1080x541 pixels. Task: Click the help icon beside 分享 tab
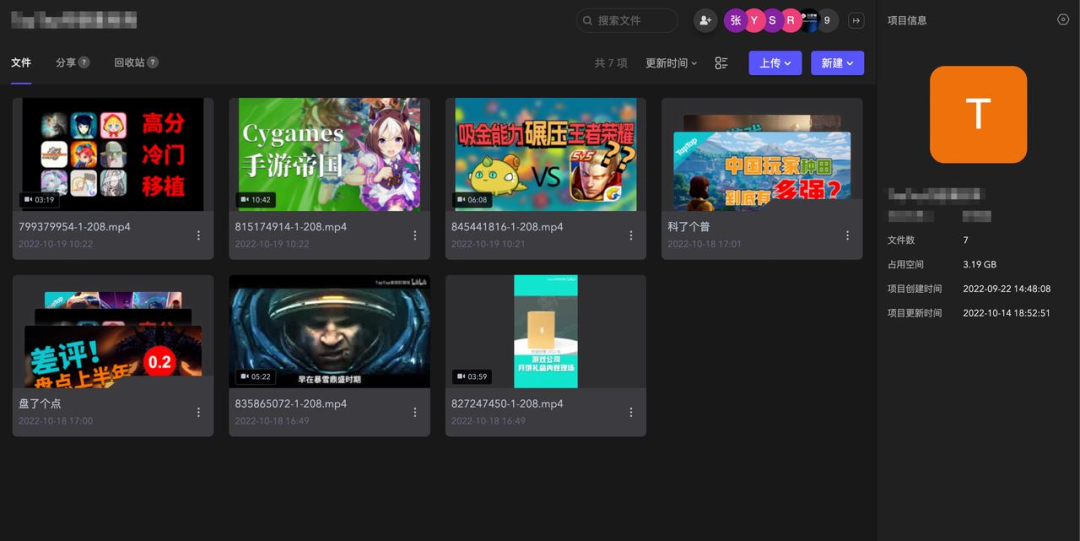[84, 62]
